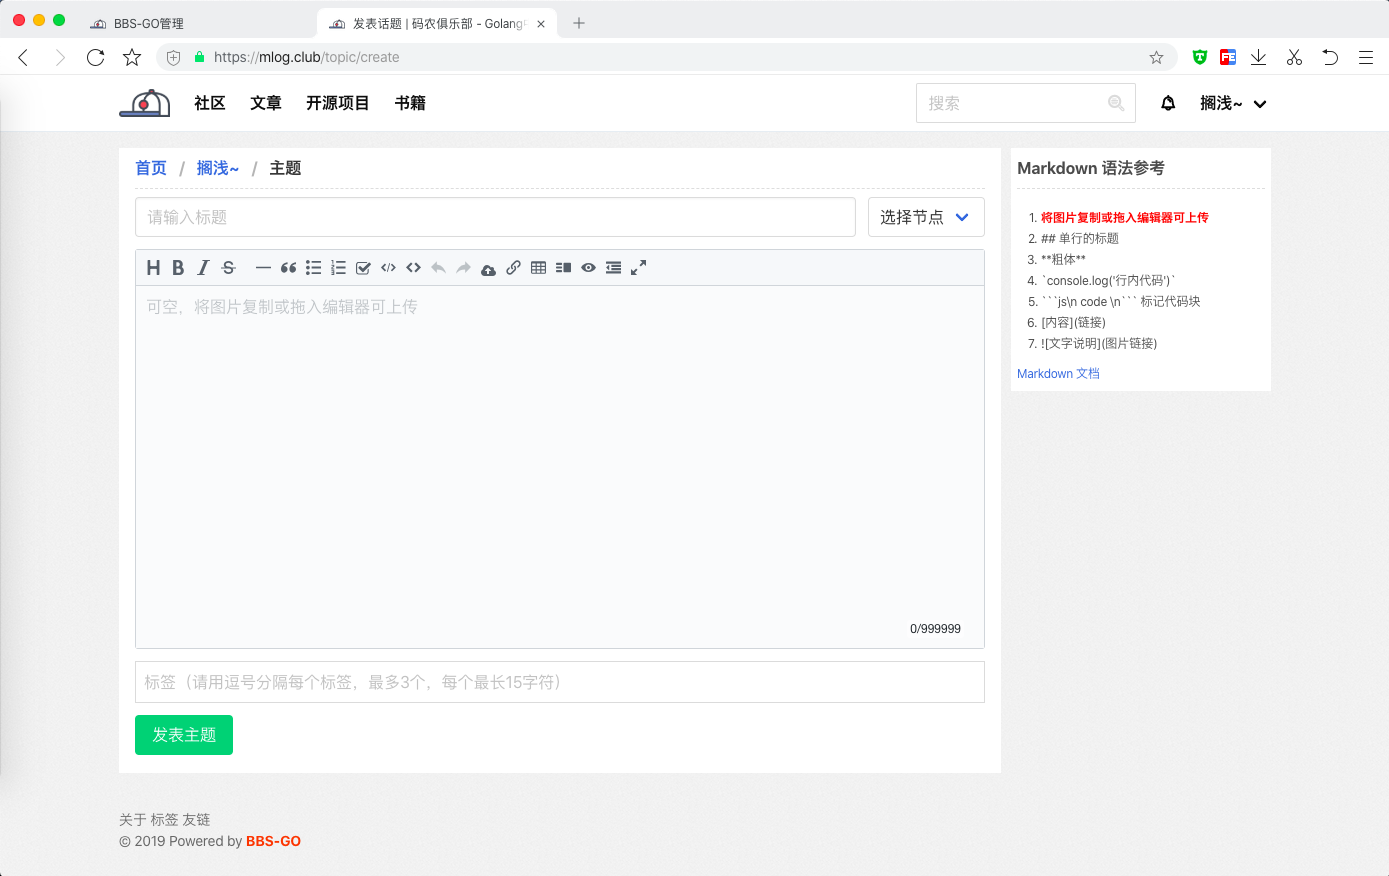Open notifications with the bell icon

(x=1168, y=103)
